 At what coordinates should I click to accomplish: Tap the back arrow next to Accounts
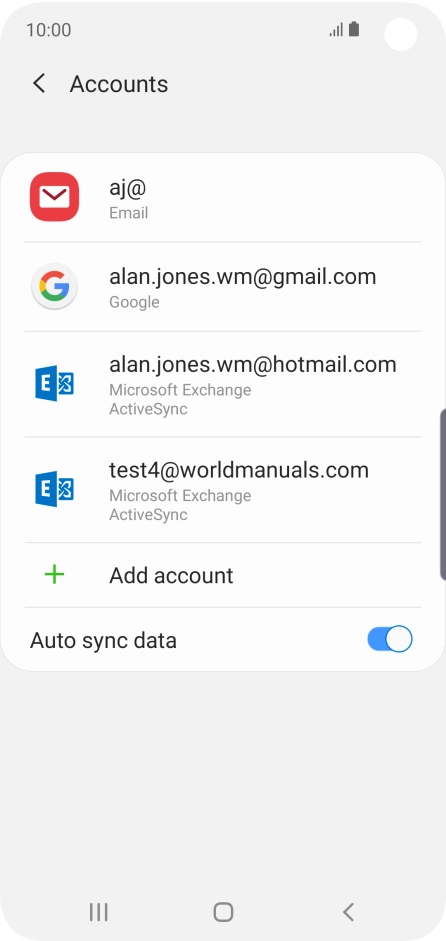click(x=39, y=83)
